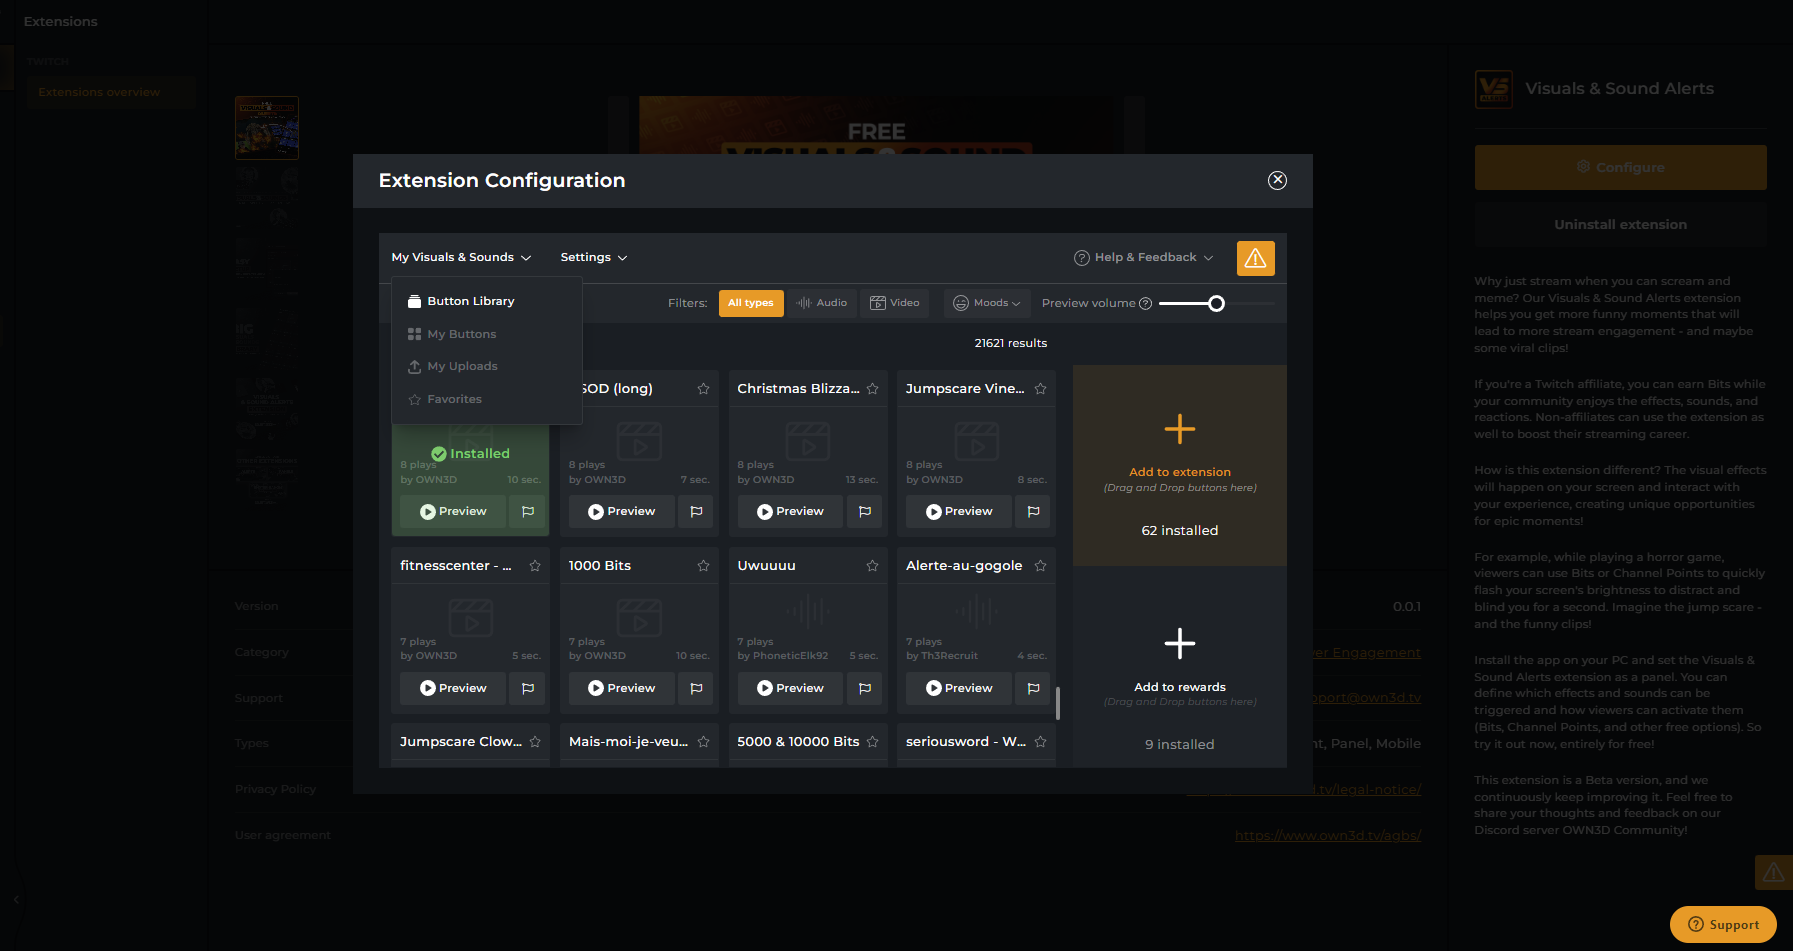Expand the Settings dropdown menu

(594, 257)
